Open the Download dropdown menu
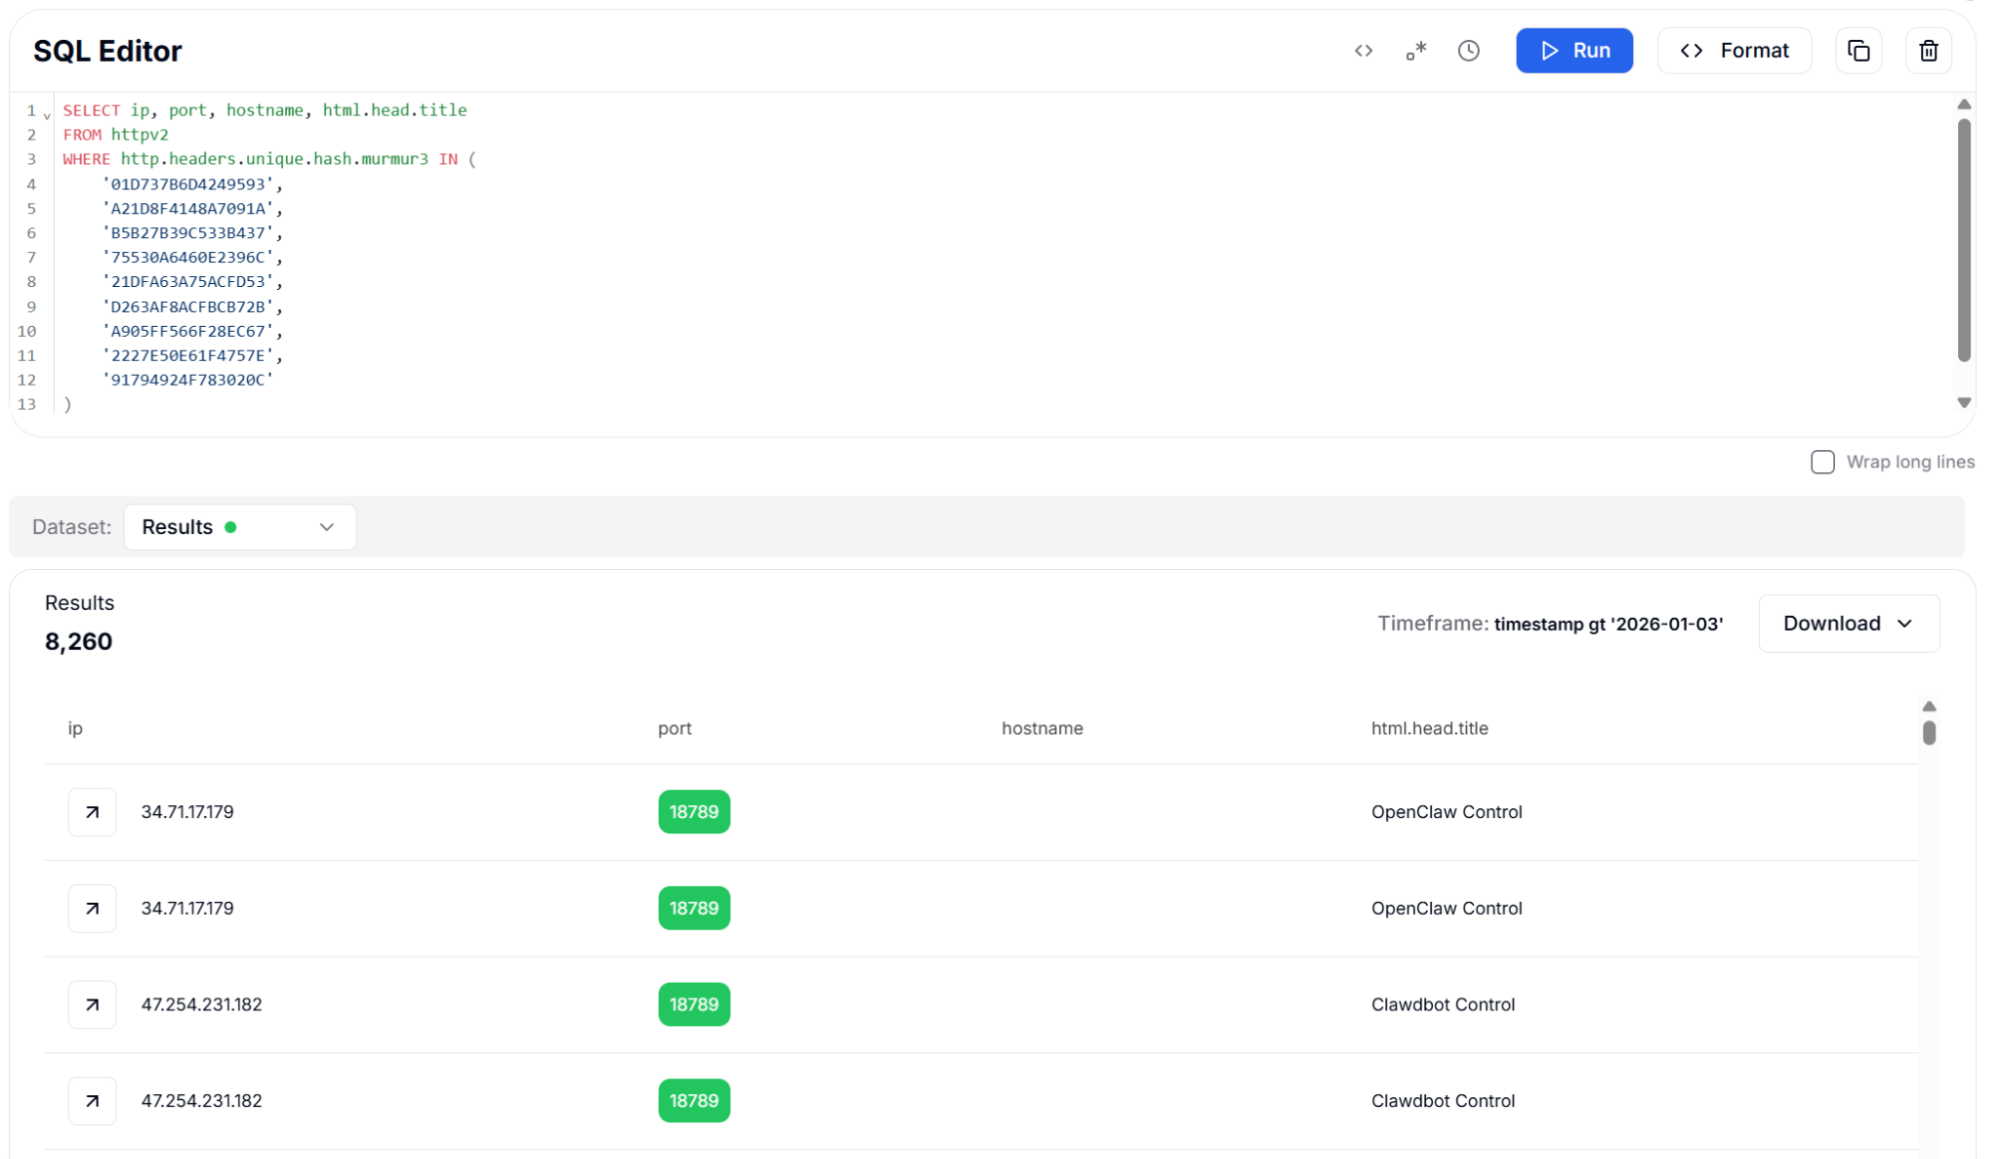The height and width of the screenshot is (1159, 1999). [x=1848, y=623]
